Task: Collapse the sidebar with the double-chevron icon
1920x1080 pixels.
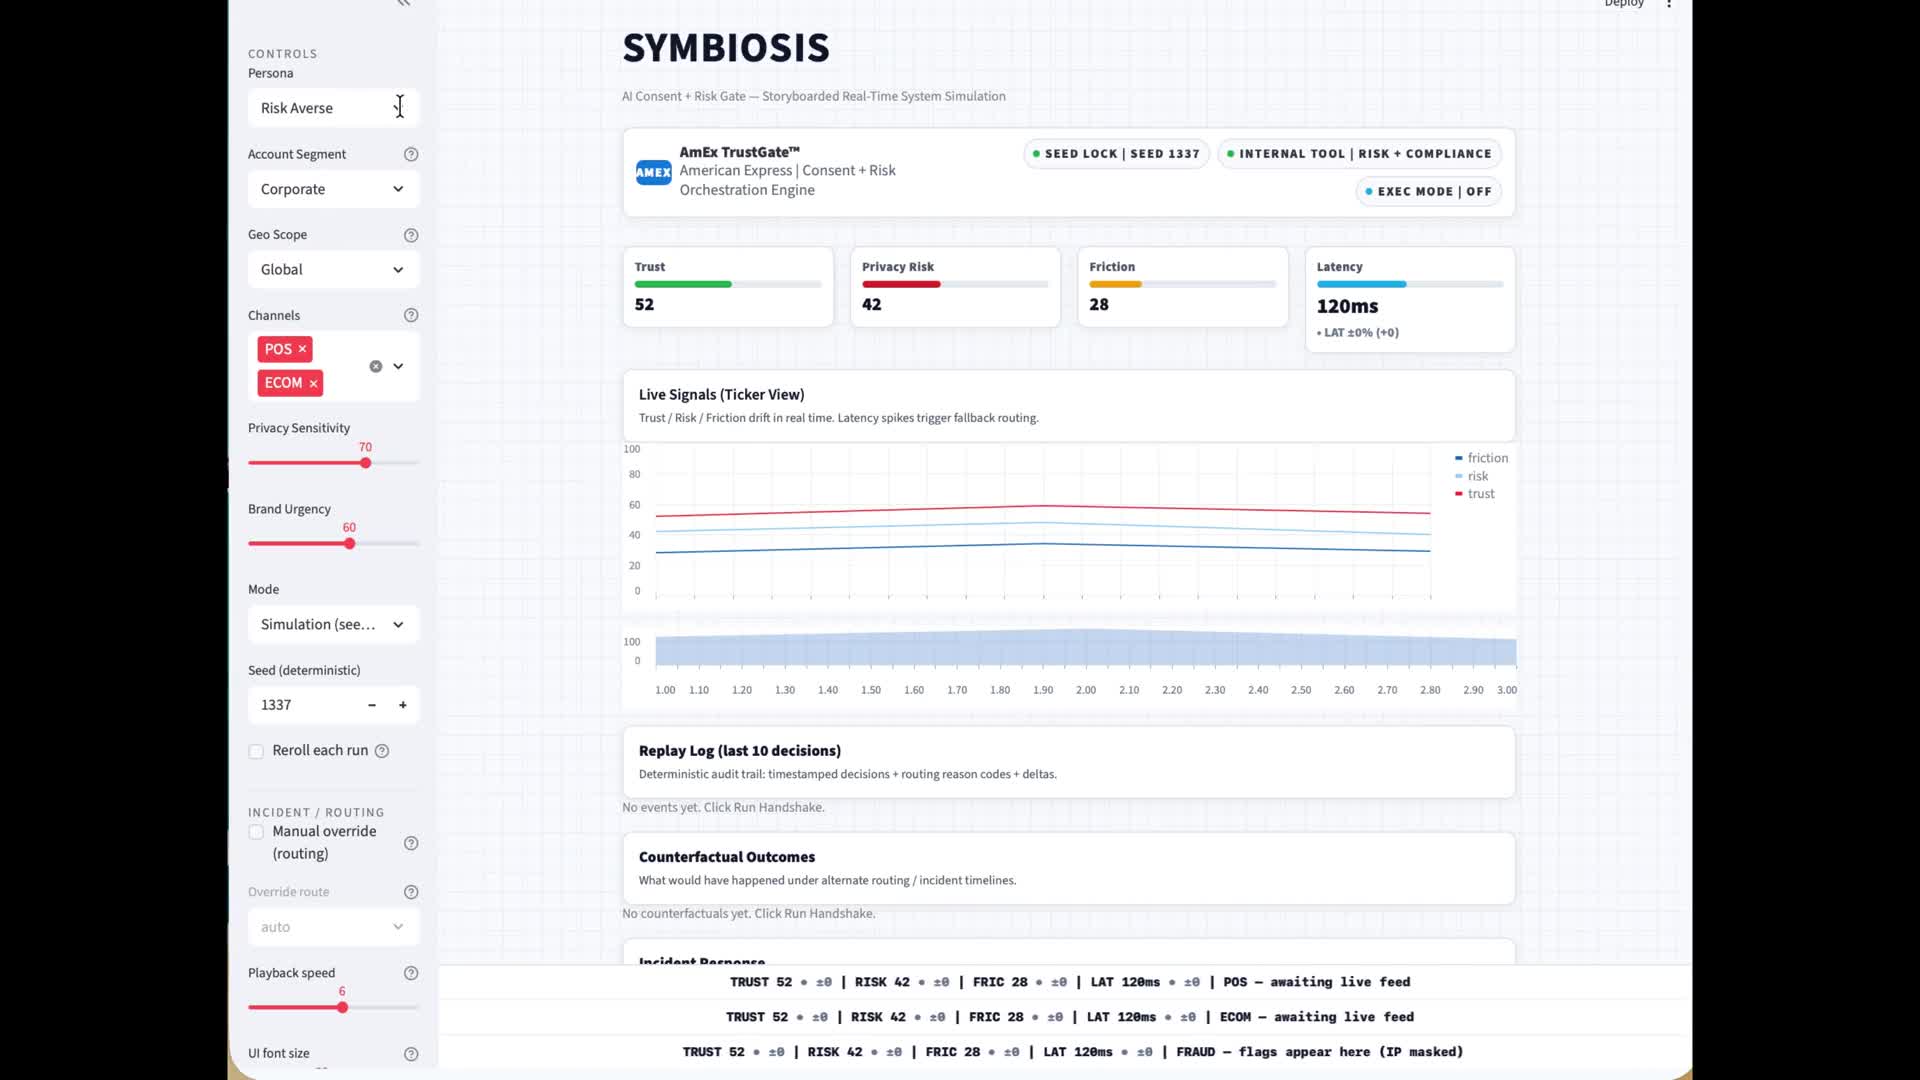Action: pyautogui.click(x=404, y=3)
